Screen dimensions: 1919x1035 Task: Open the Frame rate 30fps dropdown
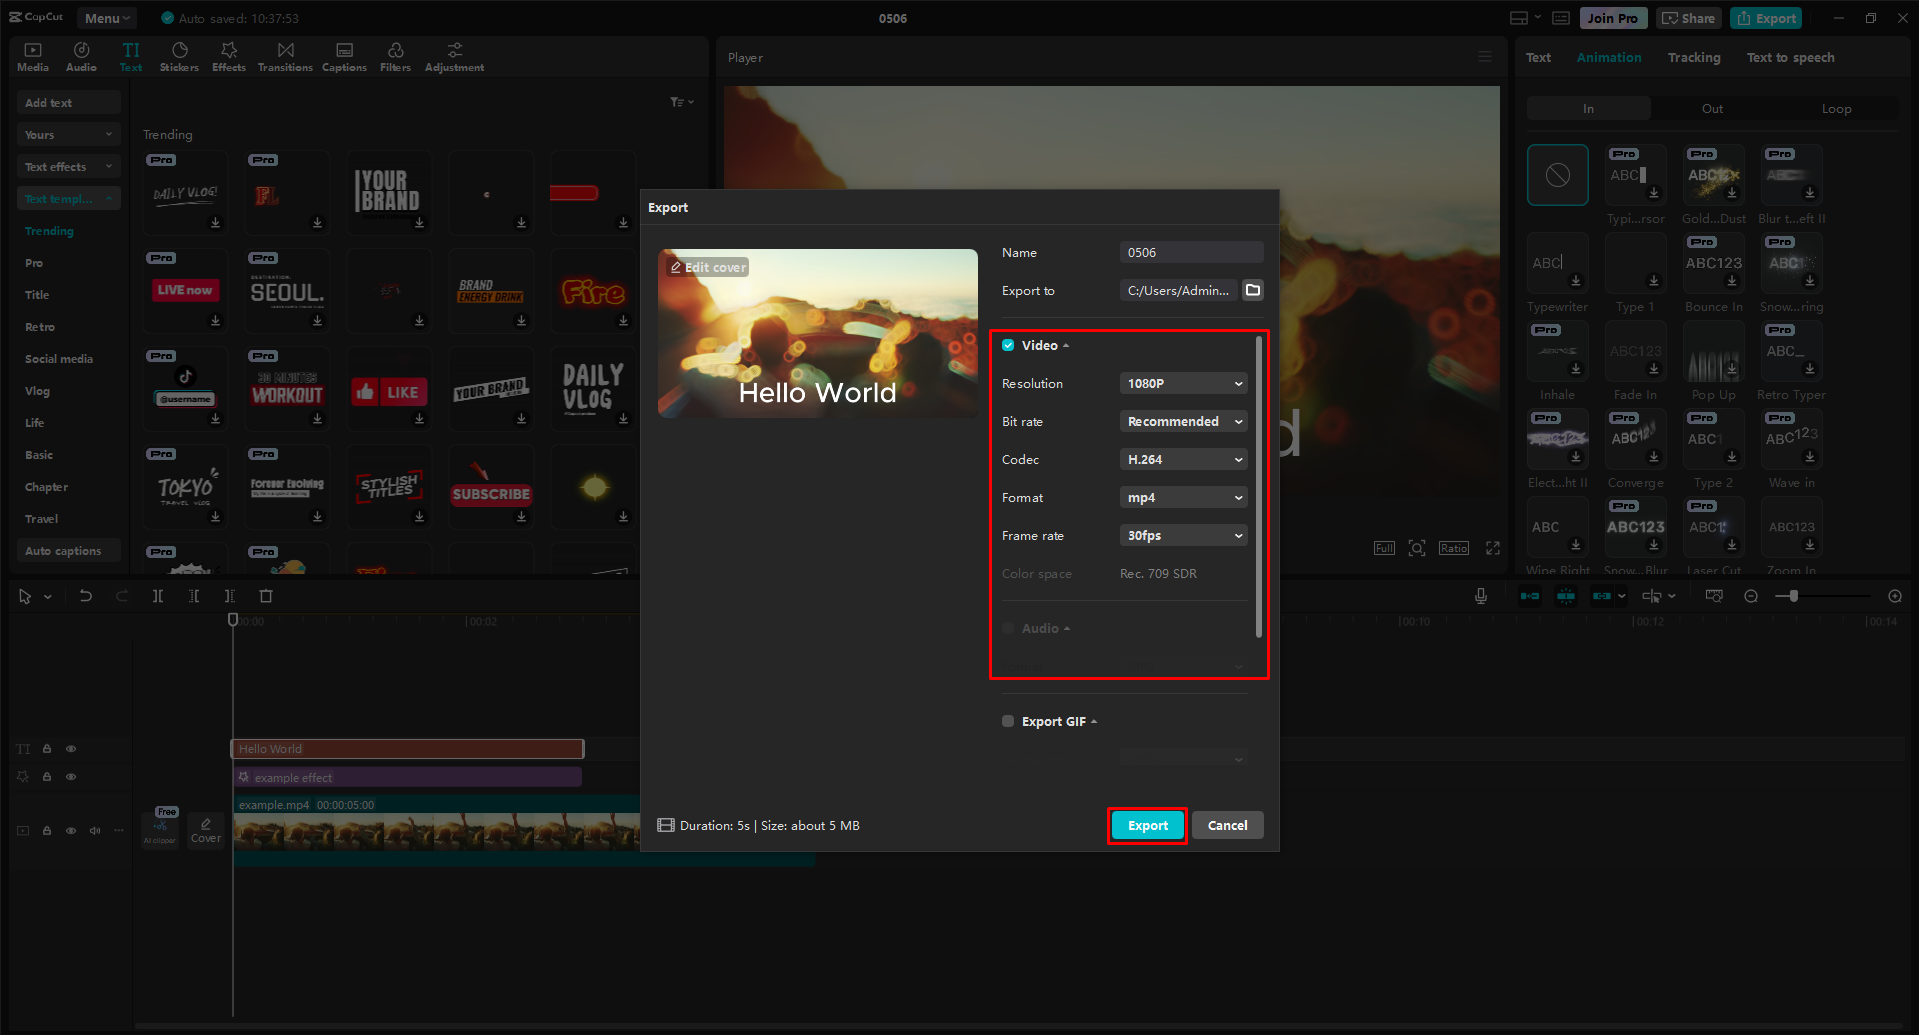click(x=1184, y=535)
